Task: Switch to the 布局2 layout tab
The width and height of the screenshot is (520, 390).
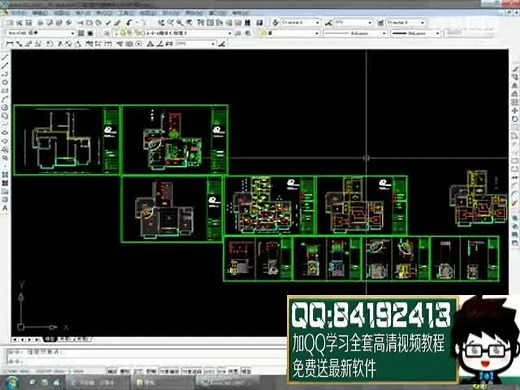Action: click(82, 339)
